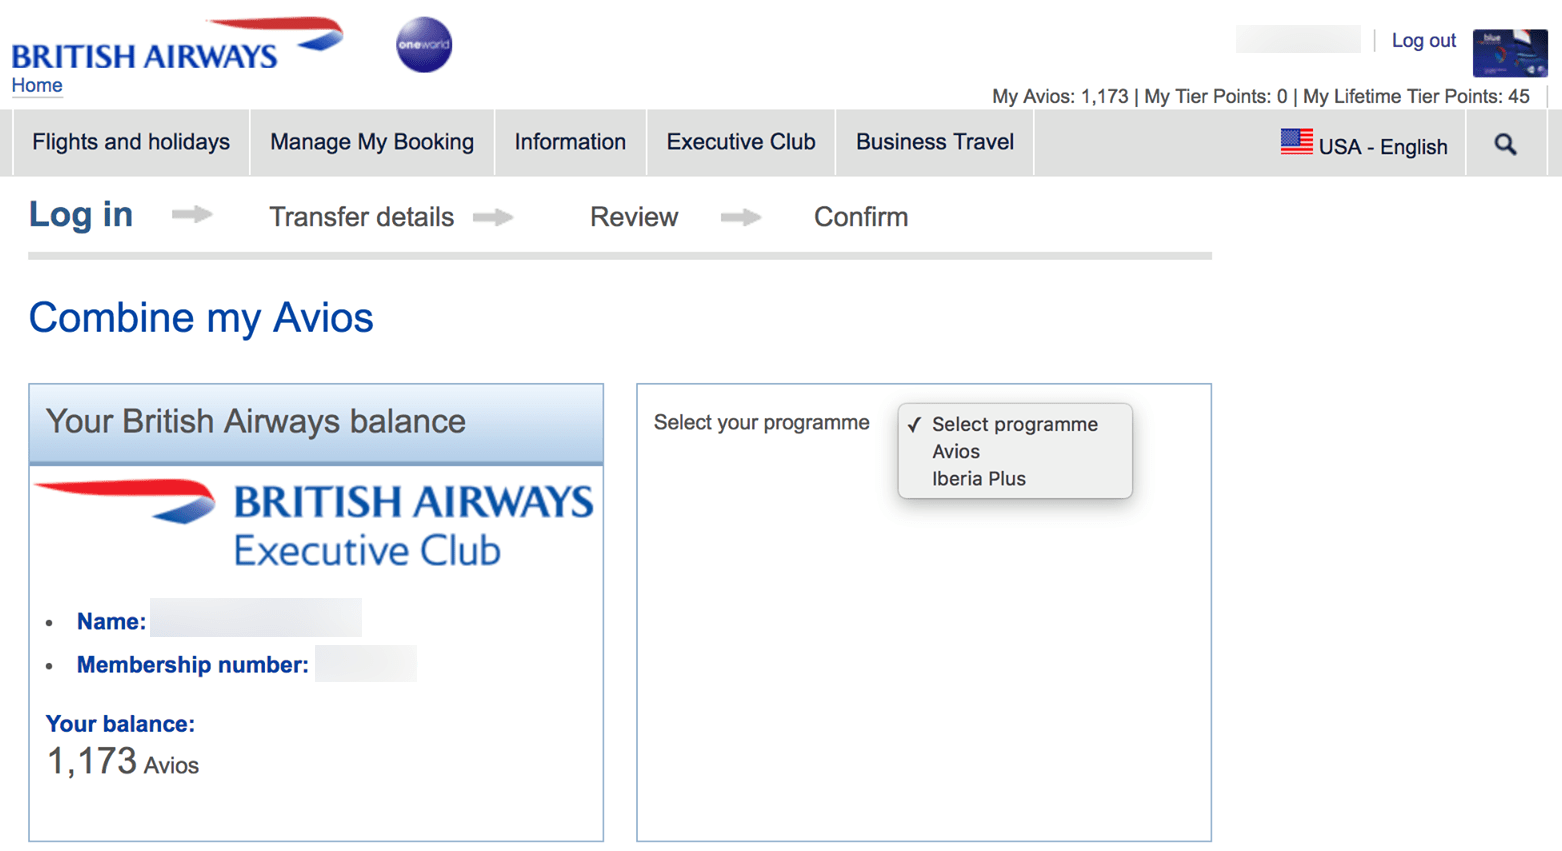Go back using the Home link

[36, 86]
